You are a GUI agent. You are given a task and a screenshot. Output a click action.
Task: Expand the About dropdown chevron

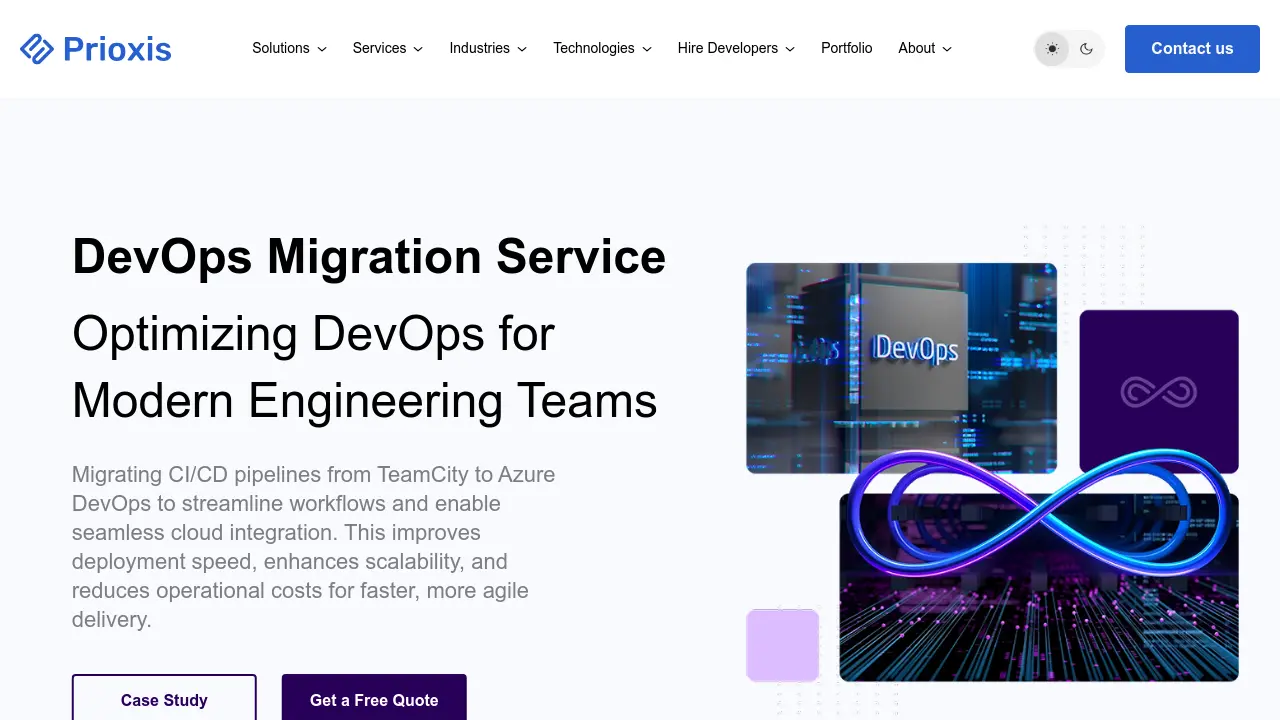click(x=947, y=49)
